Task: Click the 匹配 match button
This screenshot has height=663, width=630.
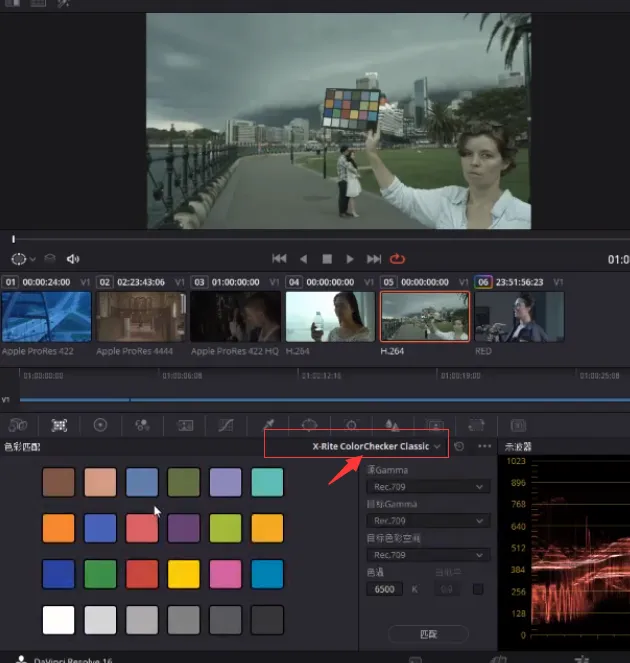Action: tap(428, 634)
